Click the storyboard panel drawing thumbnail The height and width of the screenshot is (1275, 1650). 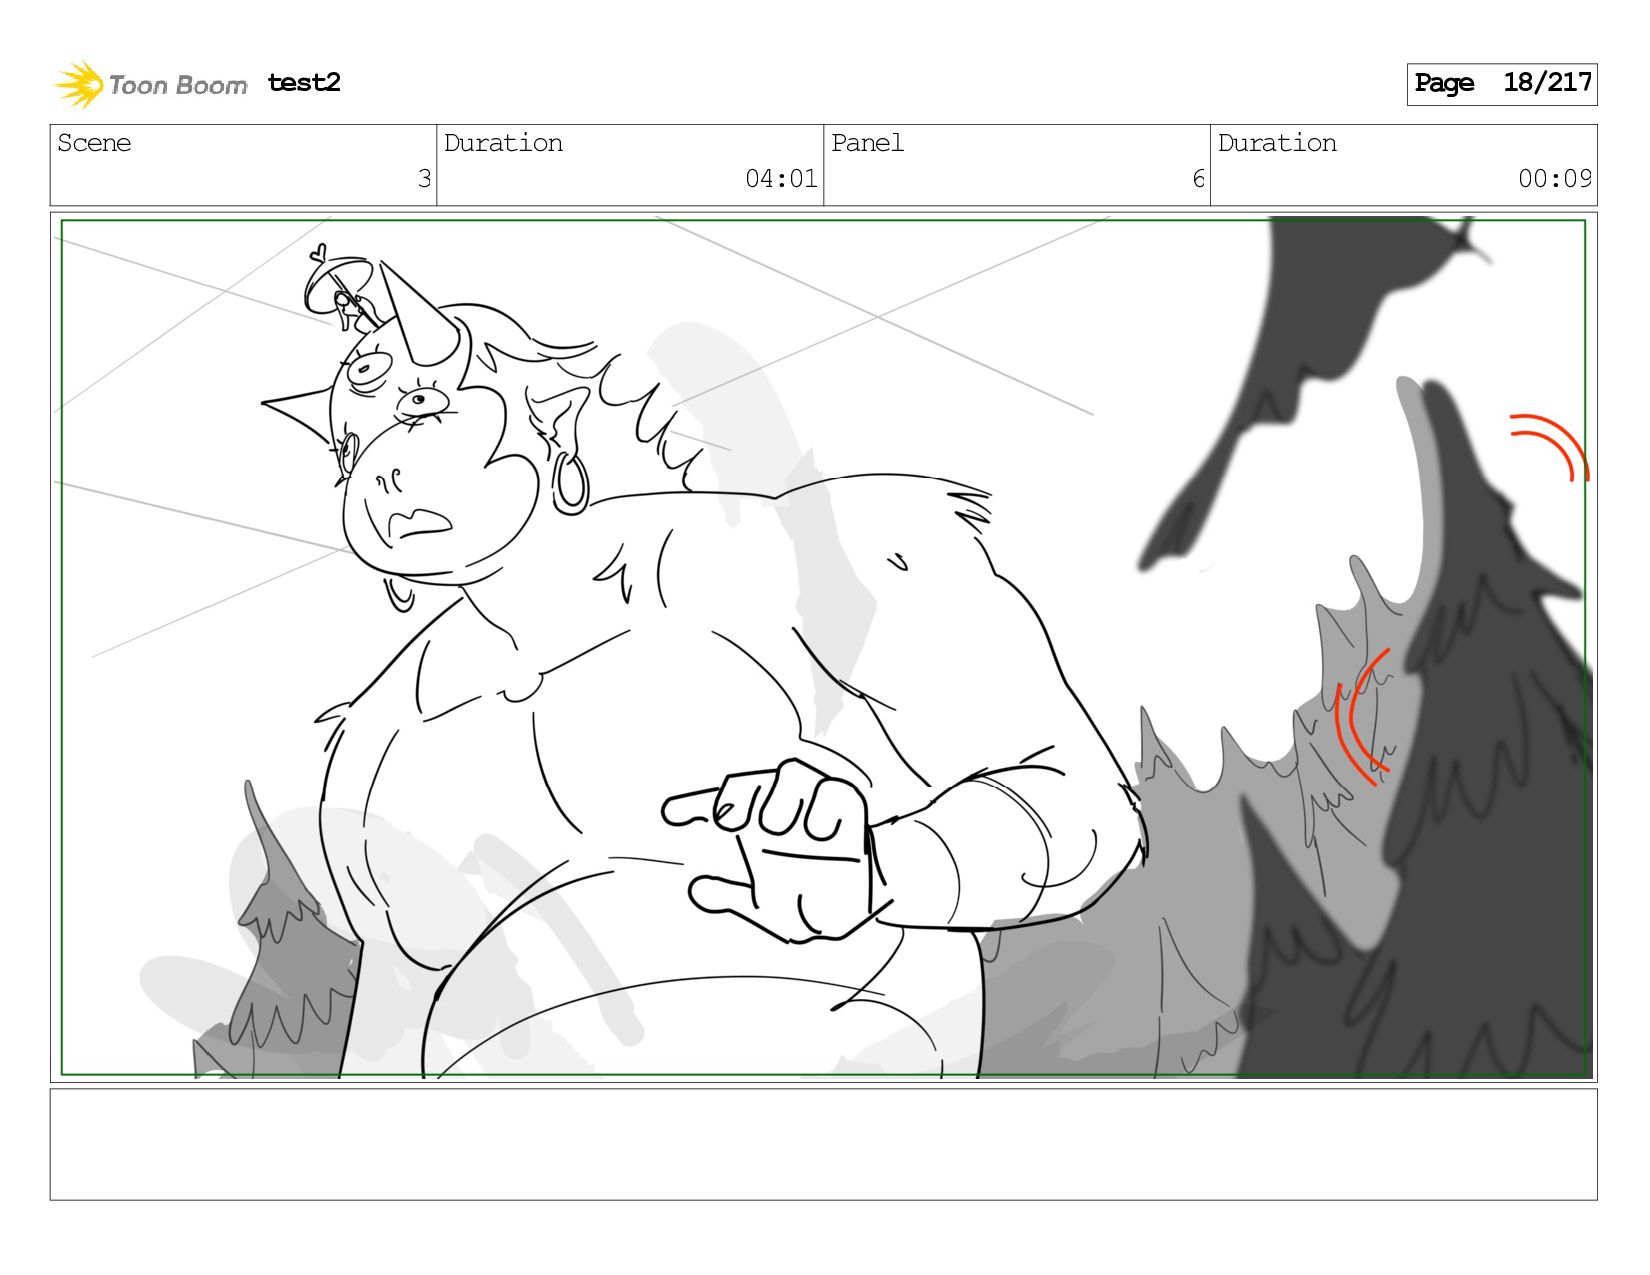(x=823, y=647)
